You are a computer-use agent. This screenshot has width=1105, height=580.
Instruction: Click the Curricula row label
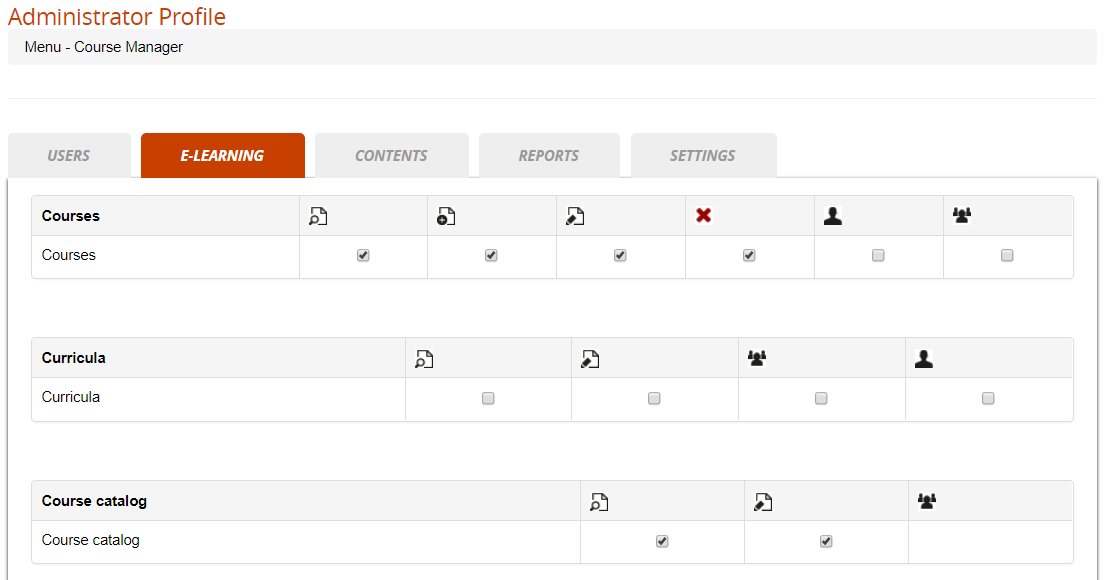click(x=70, y=397)
